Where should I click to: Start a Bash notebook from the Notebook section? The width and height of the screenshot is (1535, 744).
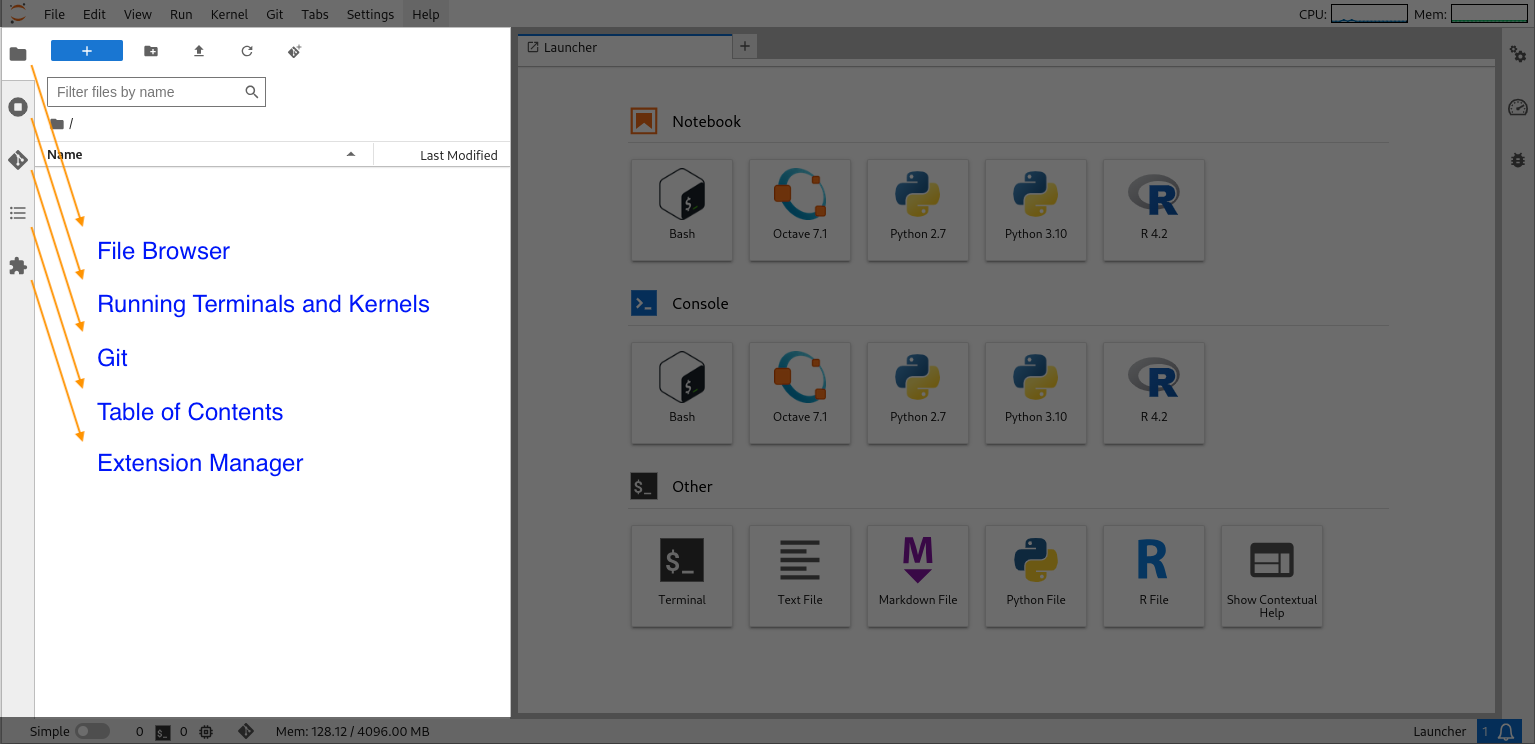[682, 210]
